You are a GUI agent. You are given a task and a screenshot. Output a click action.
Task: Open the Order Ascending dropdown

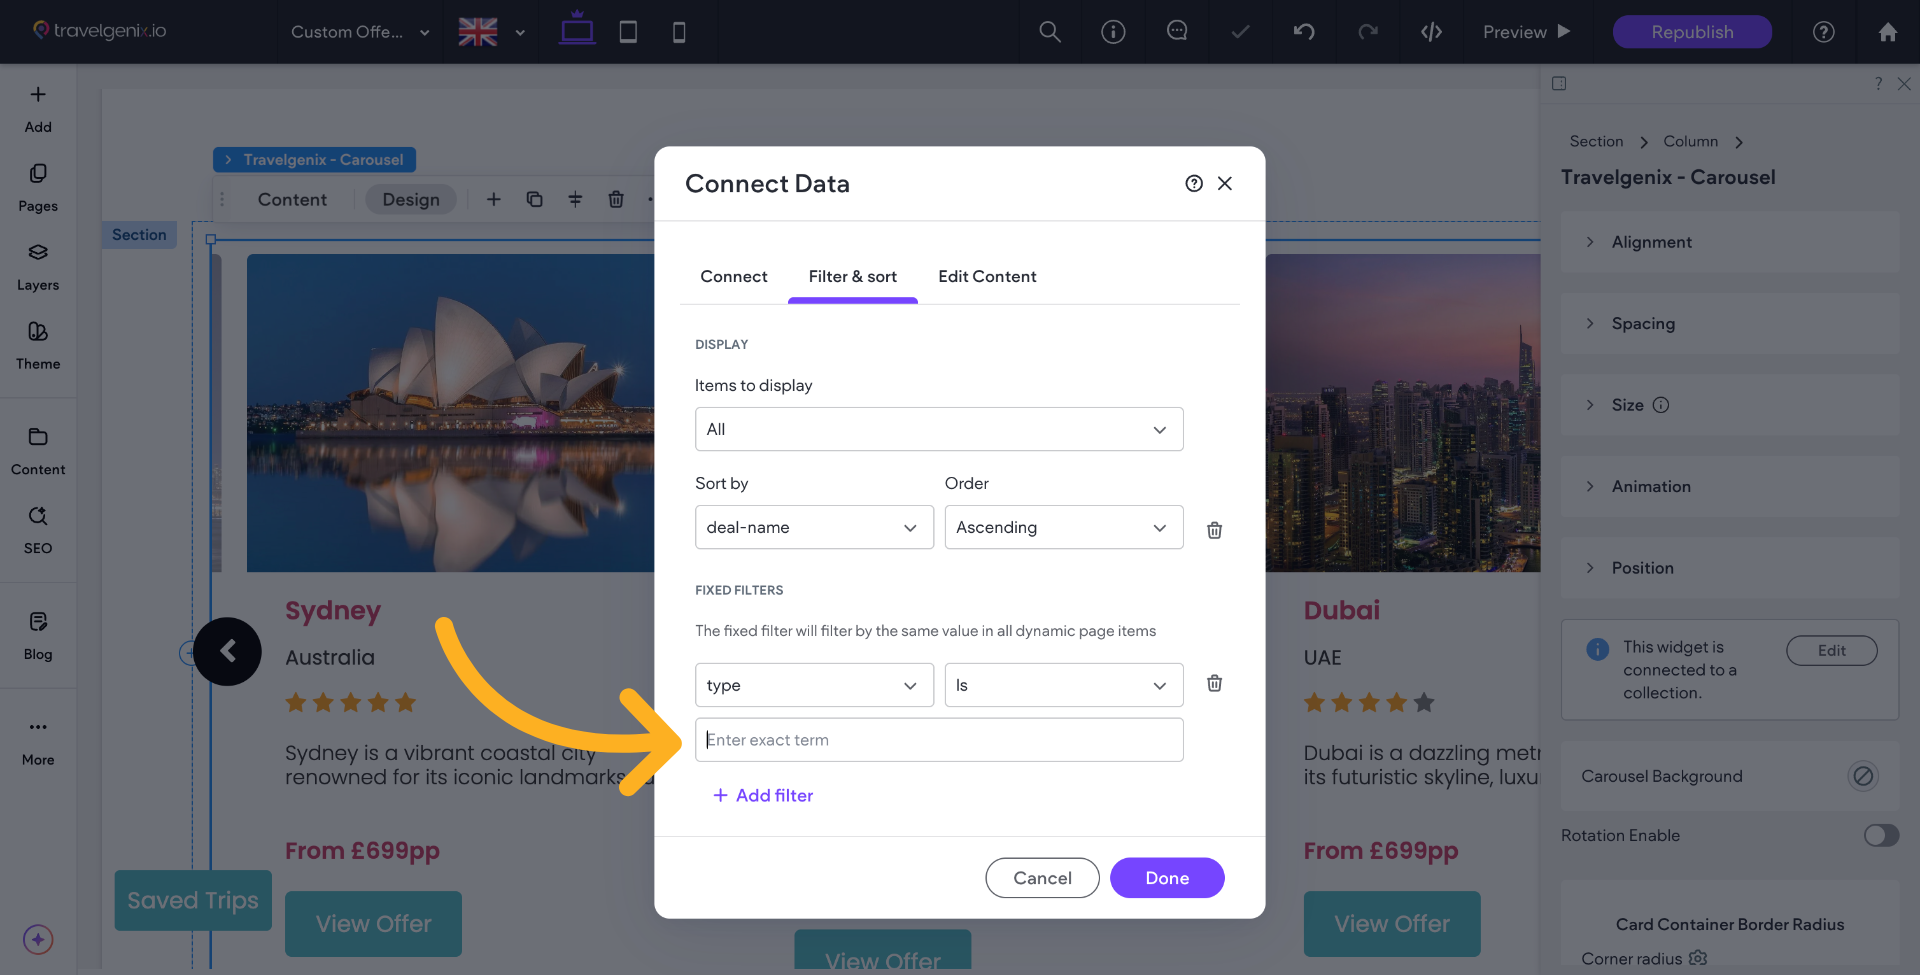coord(1064,527)
